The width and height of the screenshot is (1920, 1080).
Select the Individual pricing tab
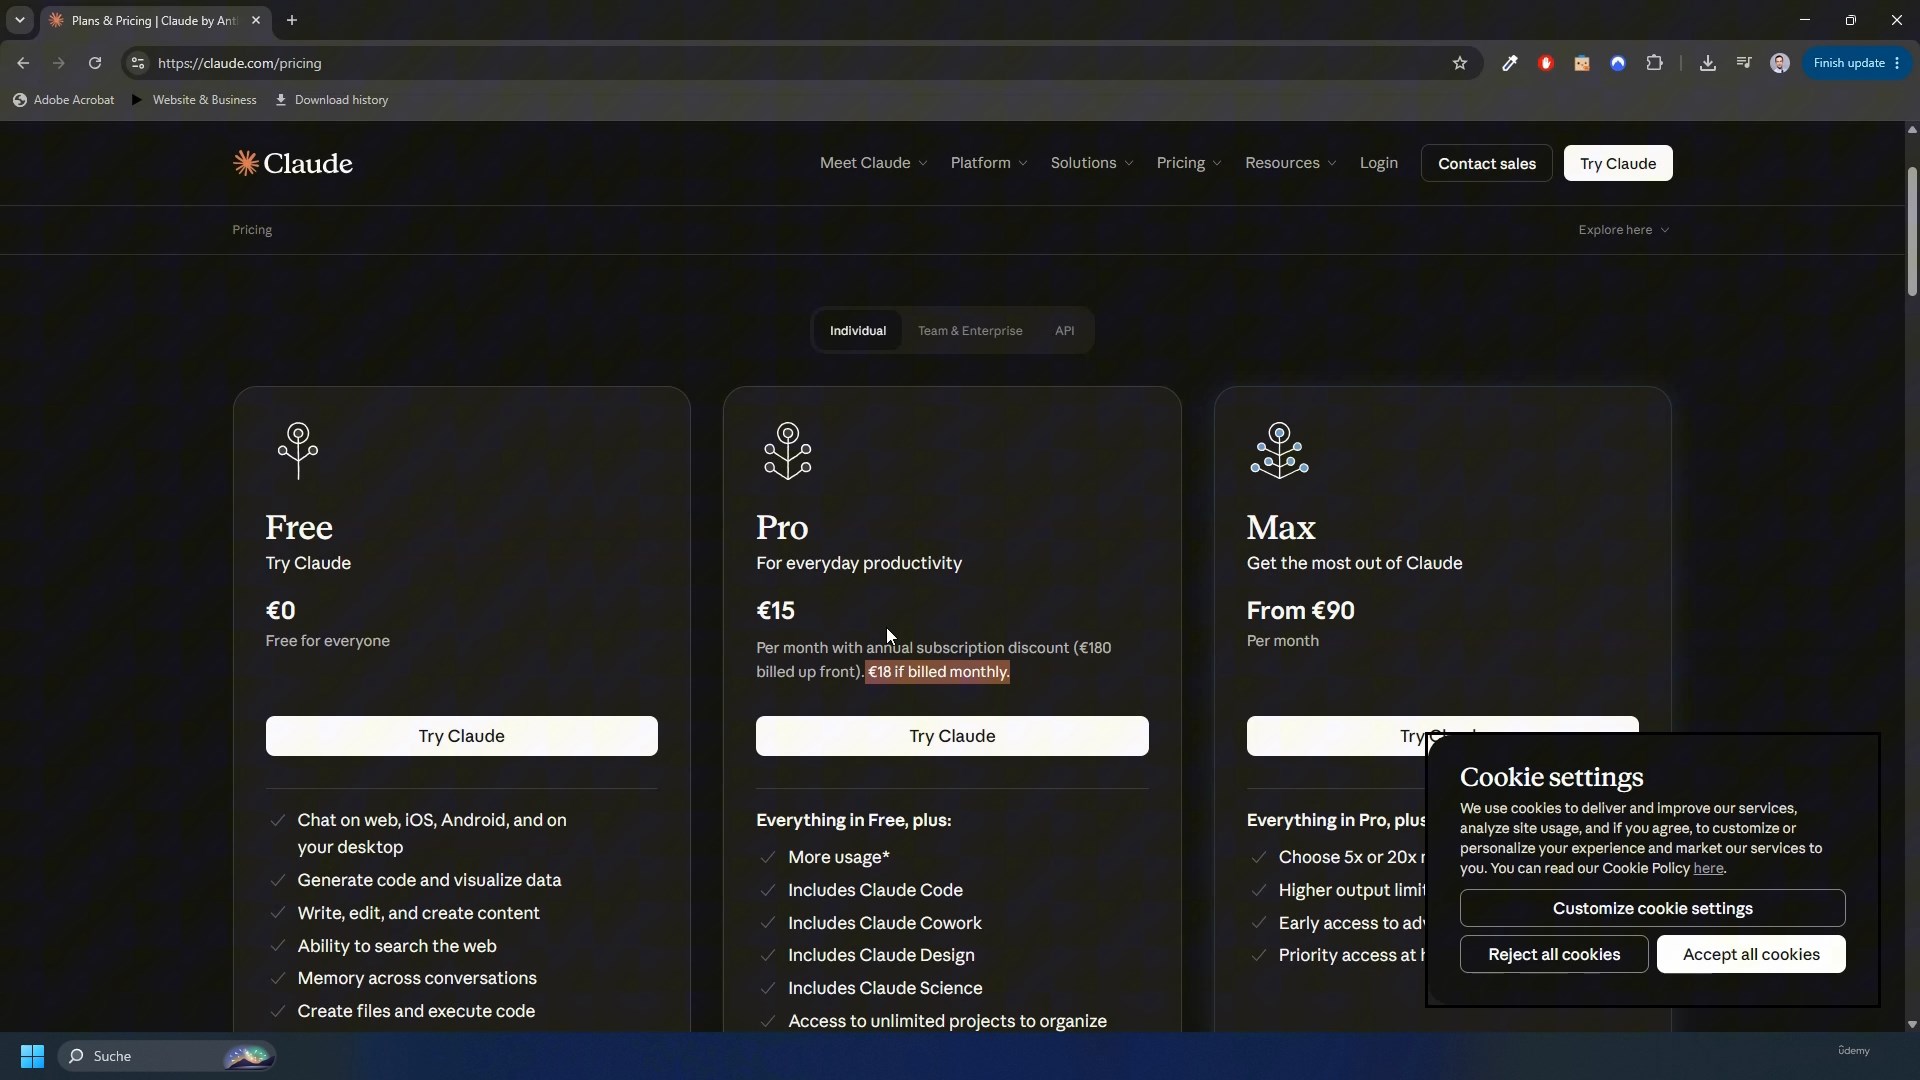(857, 331)
